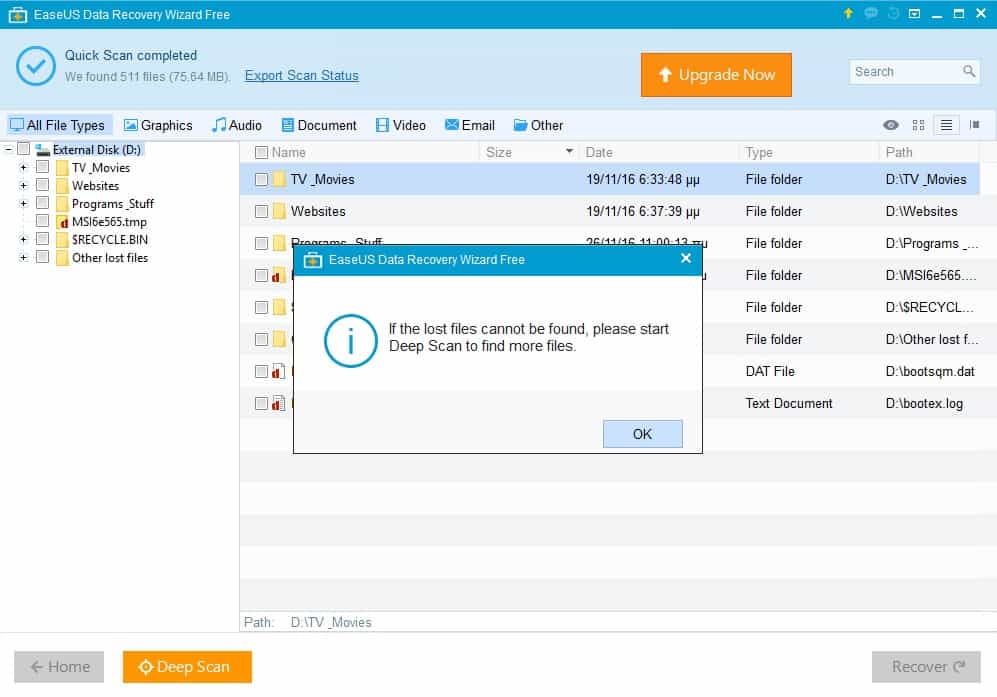Image resolution: width=997 pixels, height=697 pixels.
Task: Sort by the Type column header
Action: tap(809, 152)
